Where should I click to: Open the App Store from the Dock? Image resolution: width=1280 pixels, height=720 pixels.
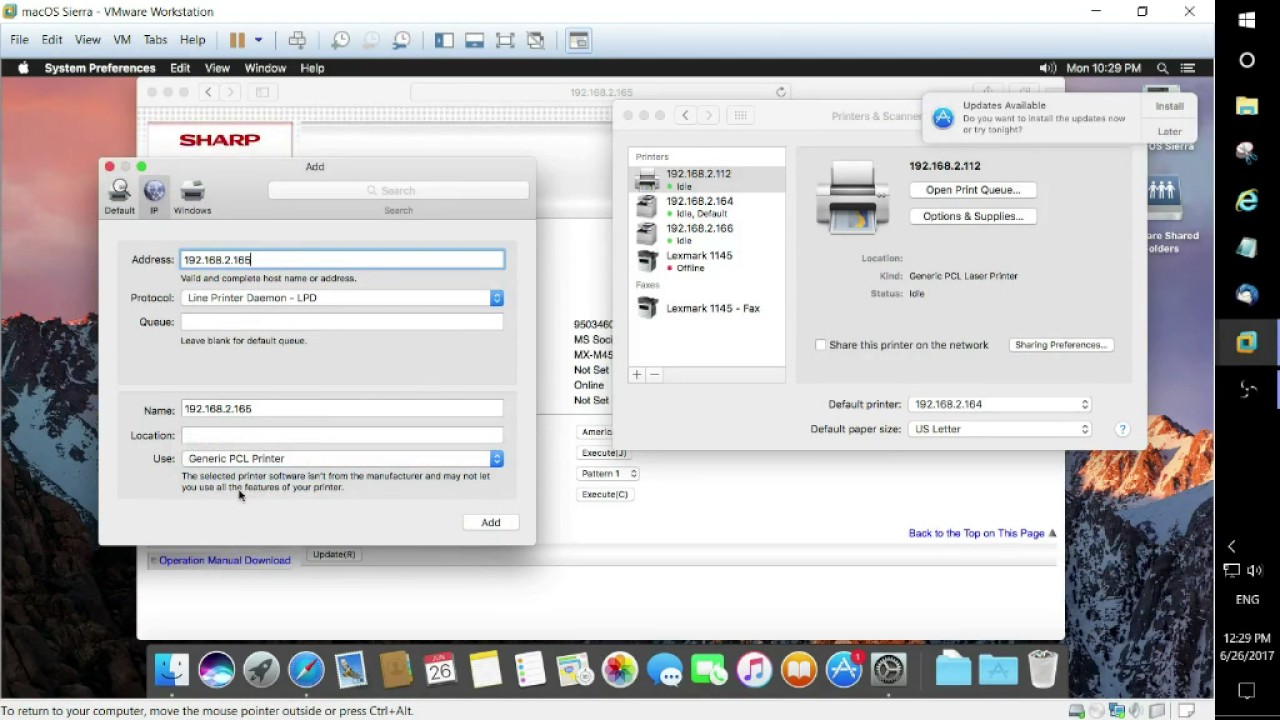click(844, 670)
